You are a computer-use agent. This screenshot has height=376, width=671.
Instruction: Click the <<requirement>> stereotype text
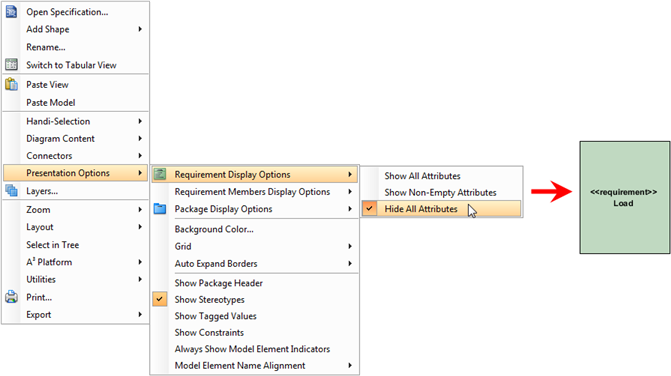click(x=623, y=192)
